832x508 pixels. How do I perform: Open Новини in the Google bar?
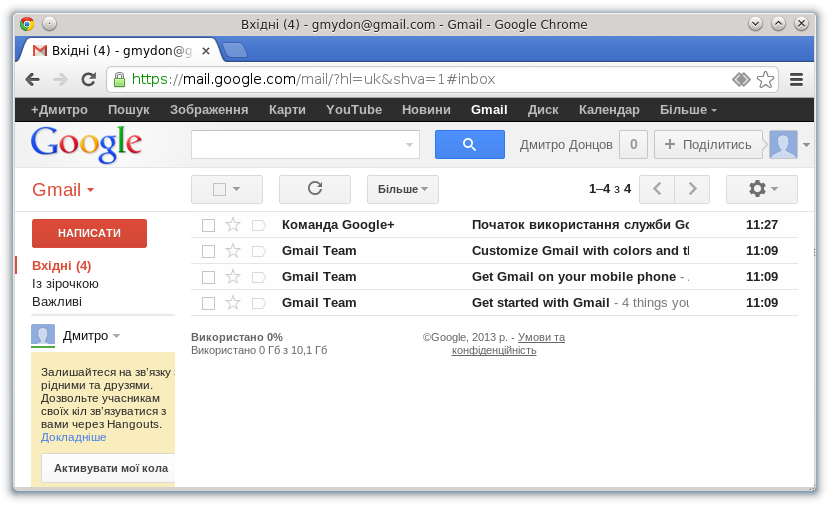[426, 110]
